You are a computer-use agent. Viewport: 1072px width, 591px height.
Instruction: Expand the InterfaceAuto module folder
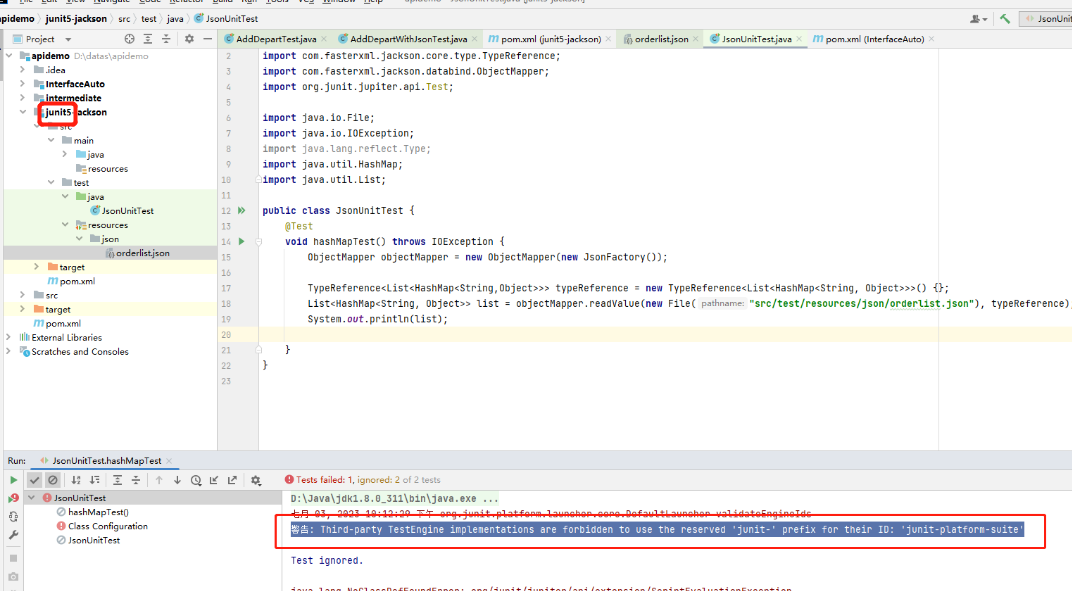tap(23, 84)
